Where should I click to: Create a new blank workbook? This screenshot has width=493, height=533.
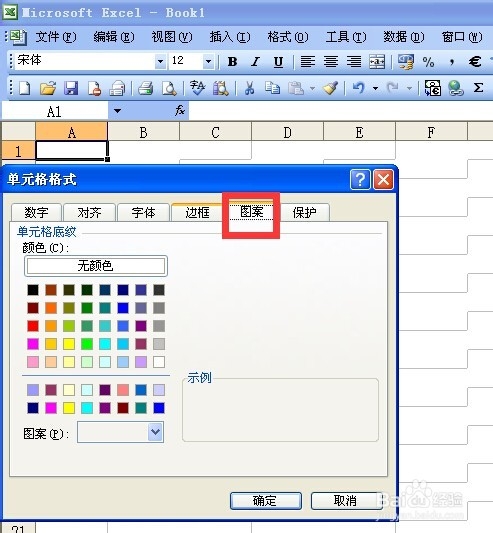(x=24, y=88)
